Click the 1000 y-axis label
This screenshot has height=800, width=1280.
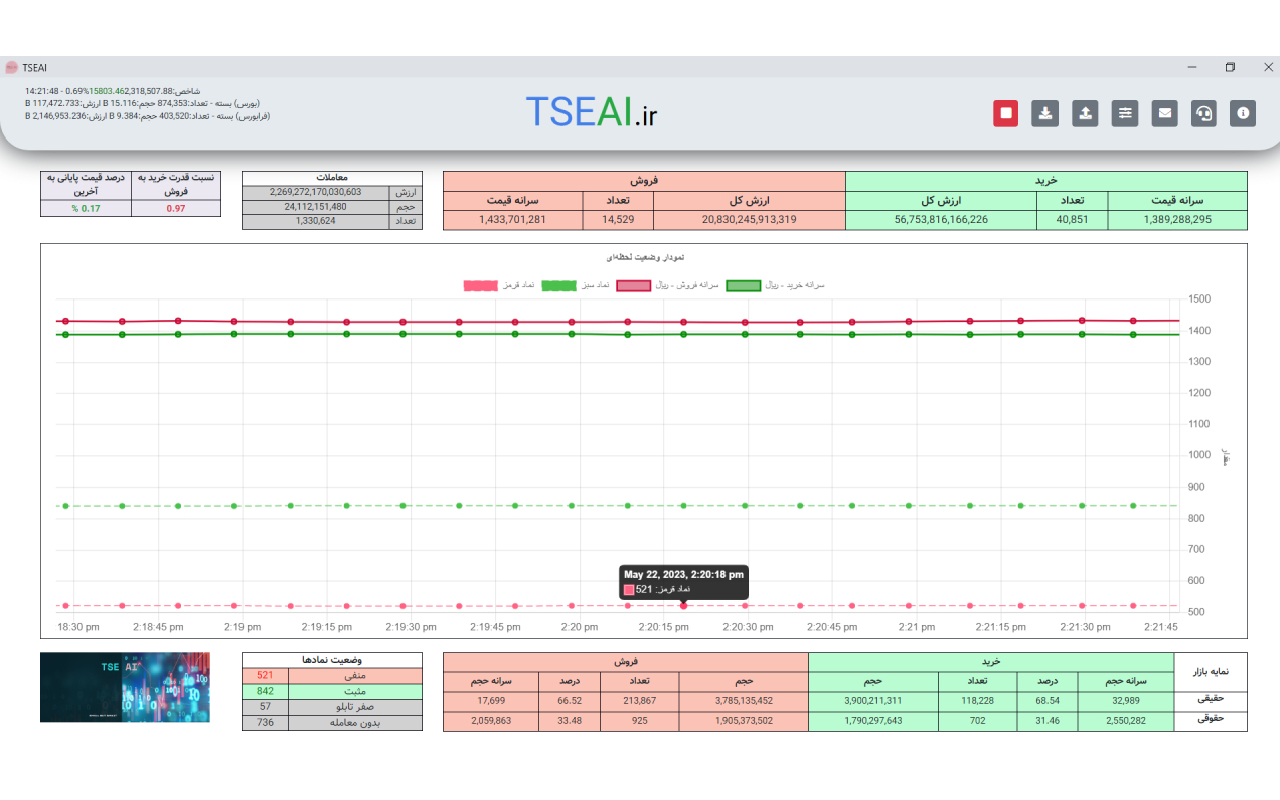(1197, 455)
